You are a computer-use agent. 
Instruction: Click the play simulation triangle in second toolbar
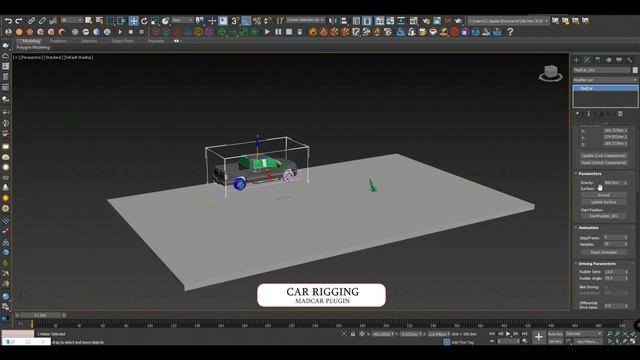click(x=267, y=32)
